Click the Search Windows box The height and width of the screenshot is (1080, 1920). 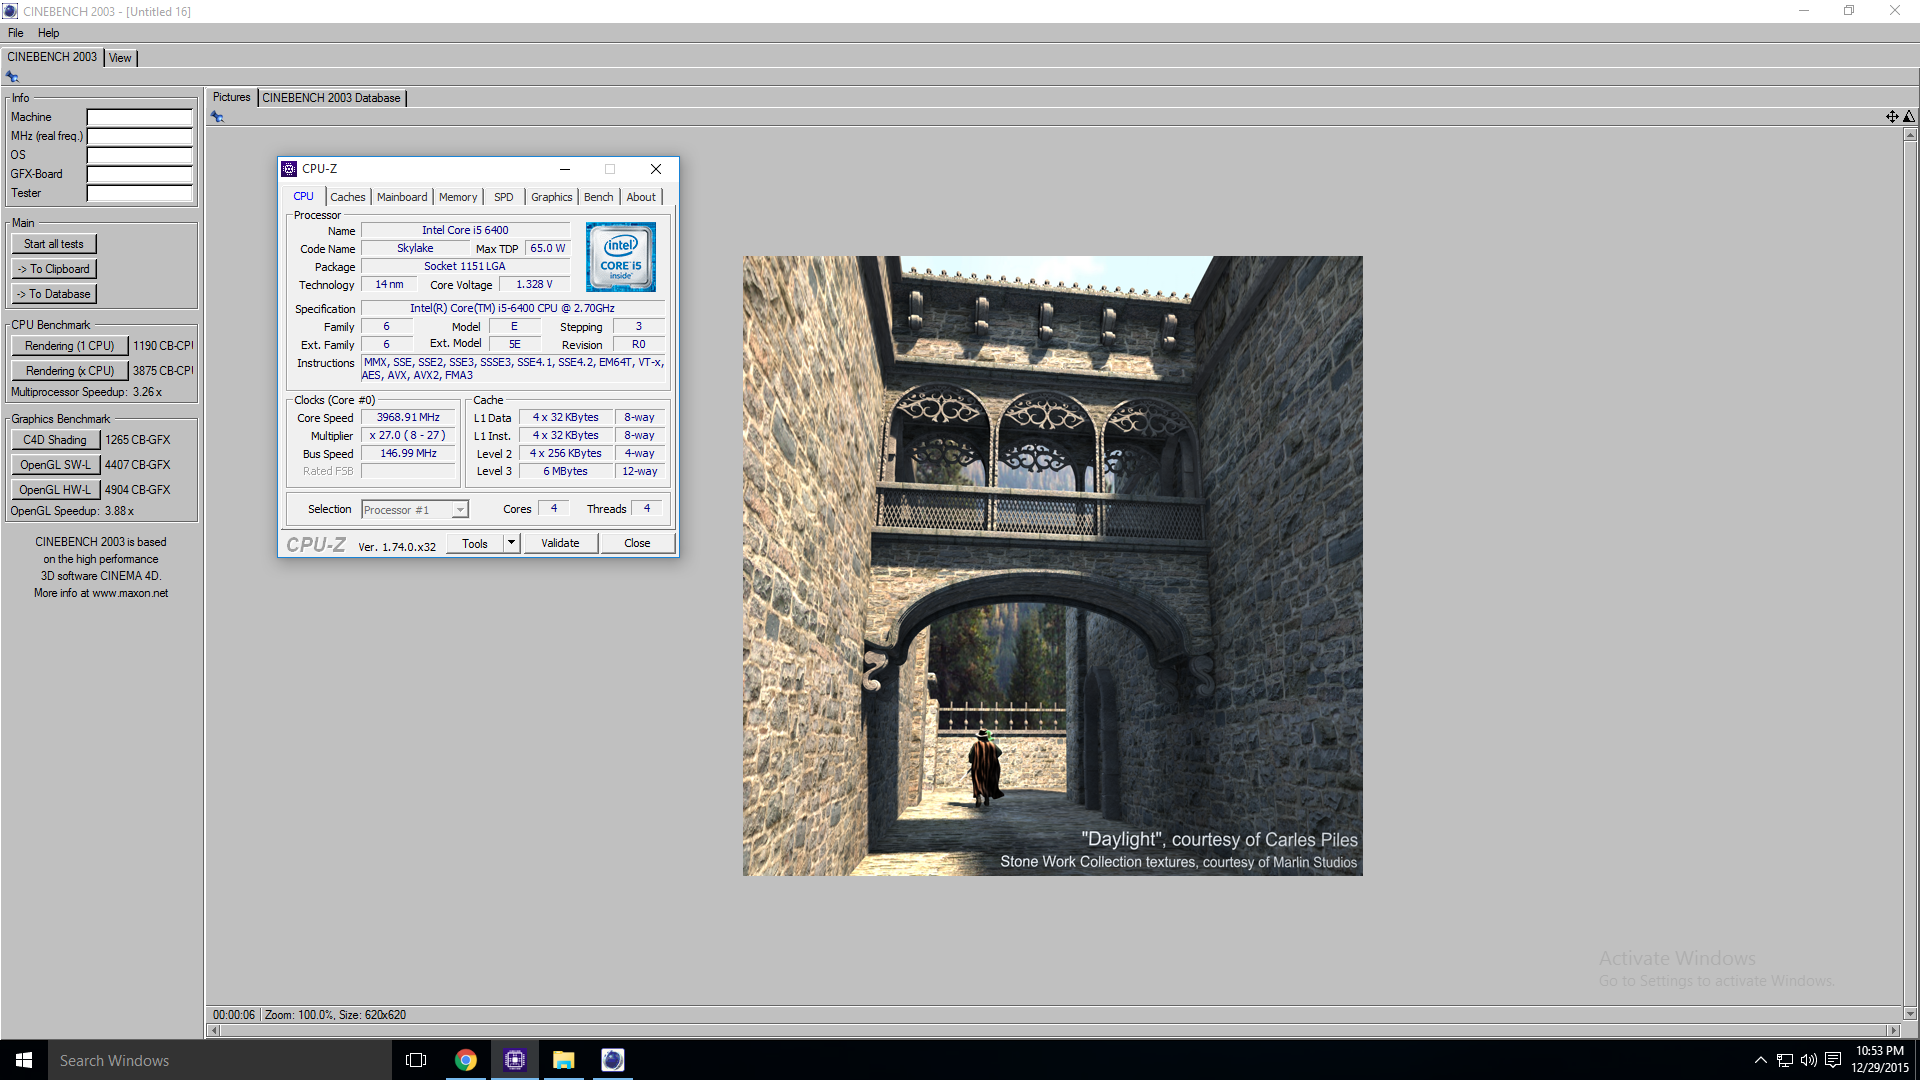pyautogui.click(x=220, y=1060)
